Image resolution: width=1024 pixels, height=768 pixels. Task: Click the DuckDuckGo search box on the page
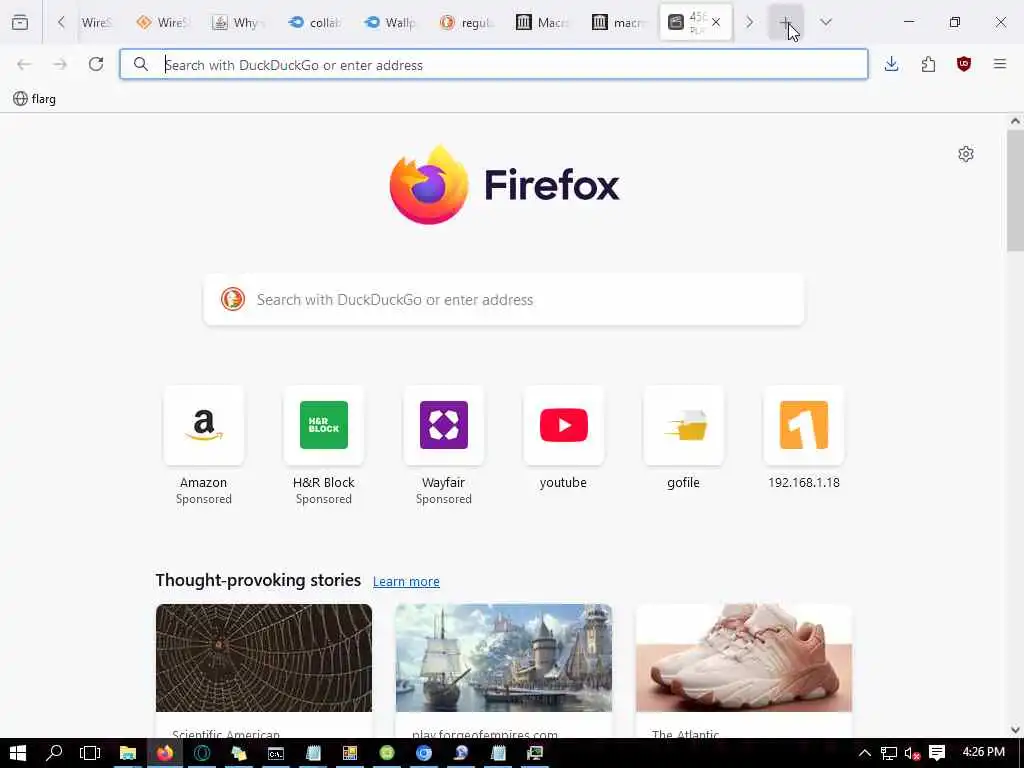[x=504, y=300]
